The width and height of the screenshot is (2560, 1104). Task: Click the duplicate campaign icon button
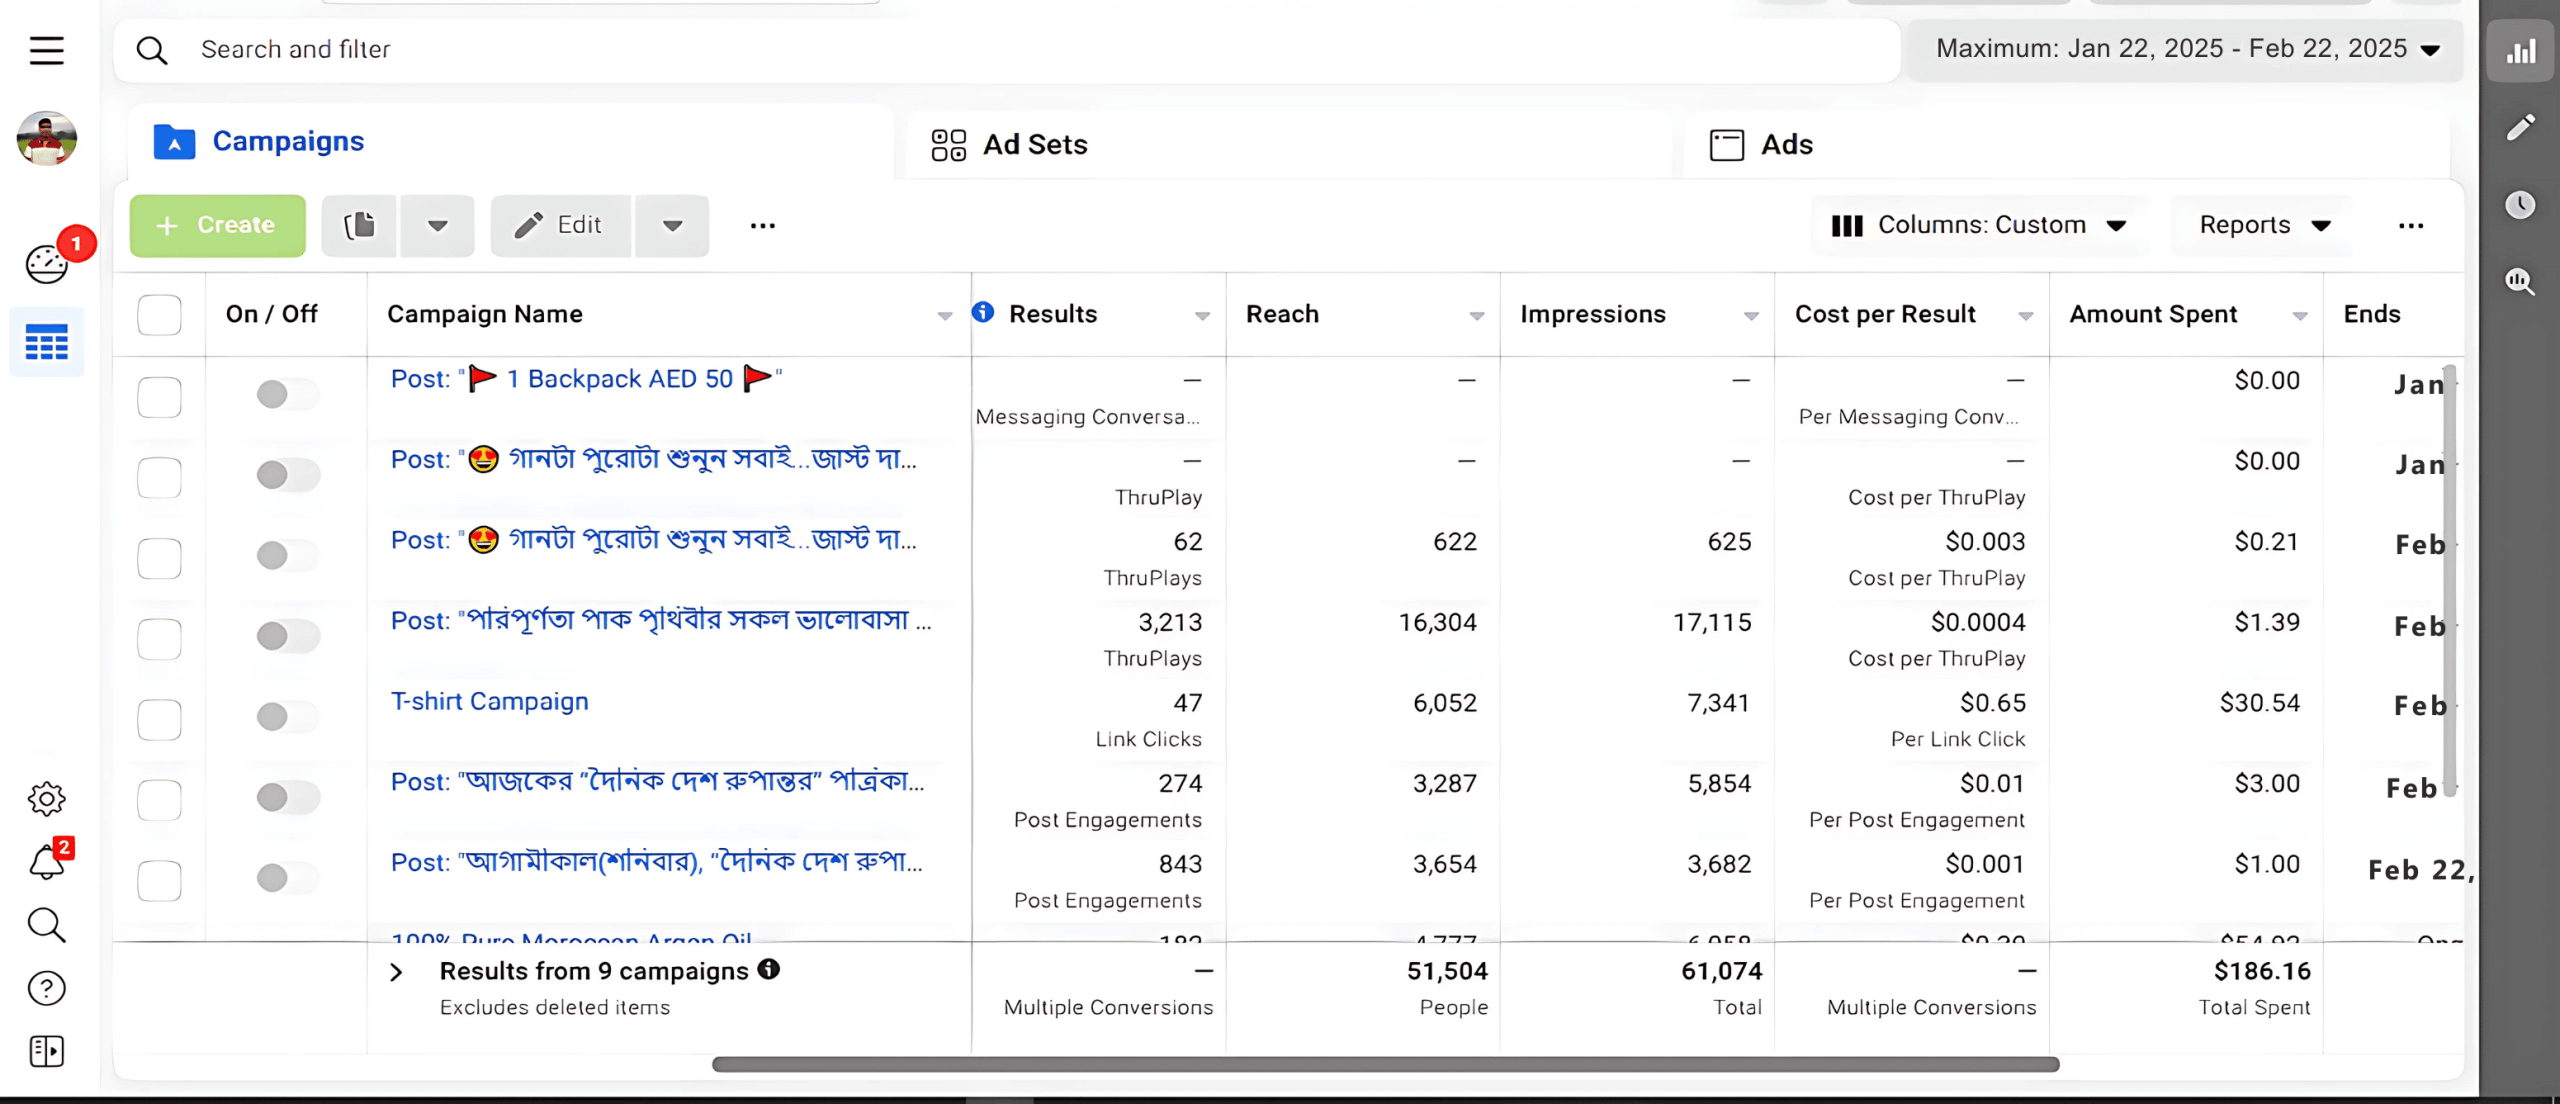pos(359,226)
